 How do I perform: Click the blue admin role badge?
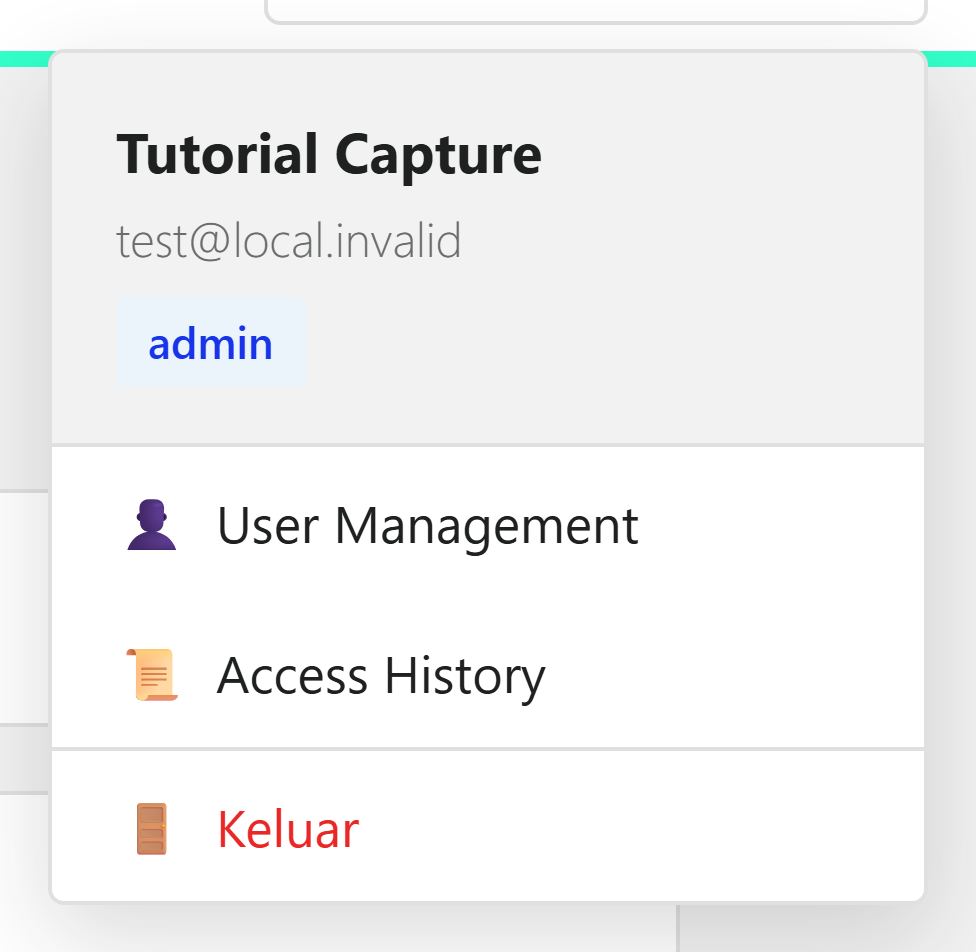210,343
